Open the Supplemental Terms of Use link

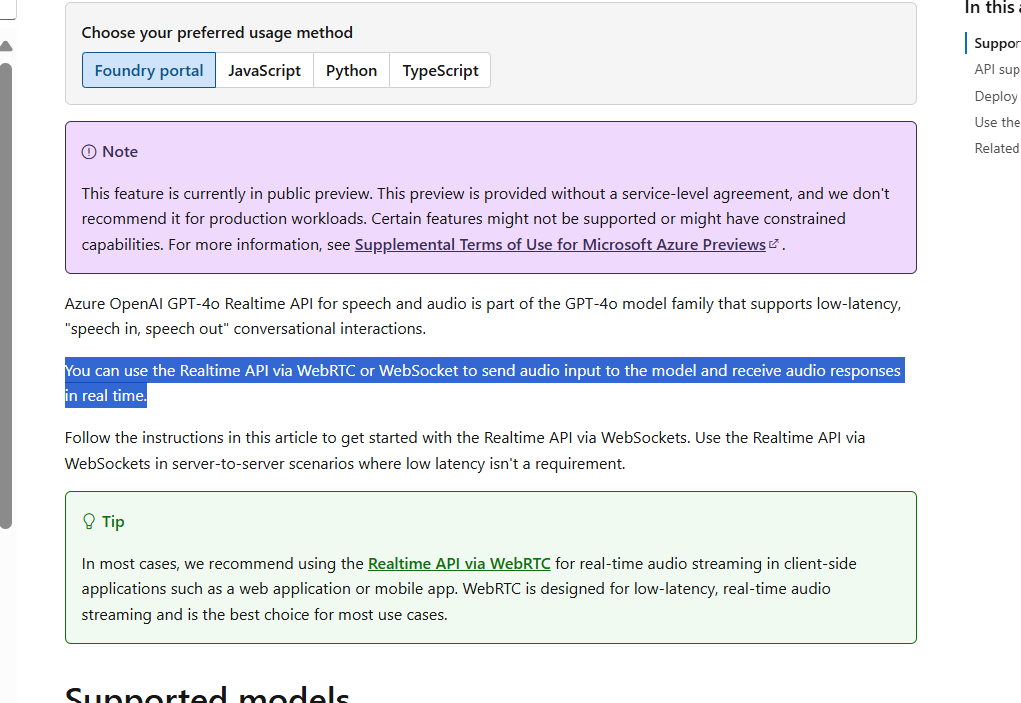pos(559,244)
